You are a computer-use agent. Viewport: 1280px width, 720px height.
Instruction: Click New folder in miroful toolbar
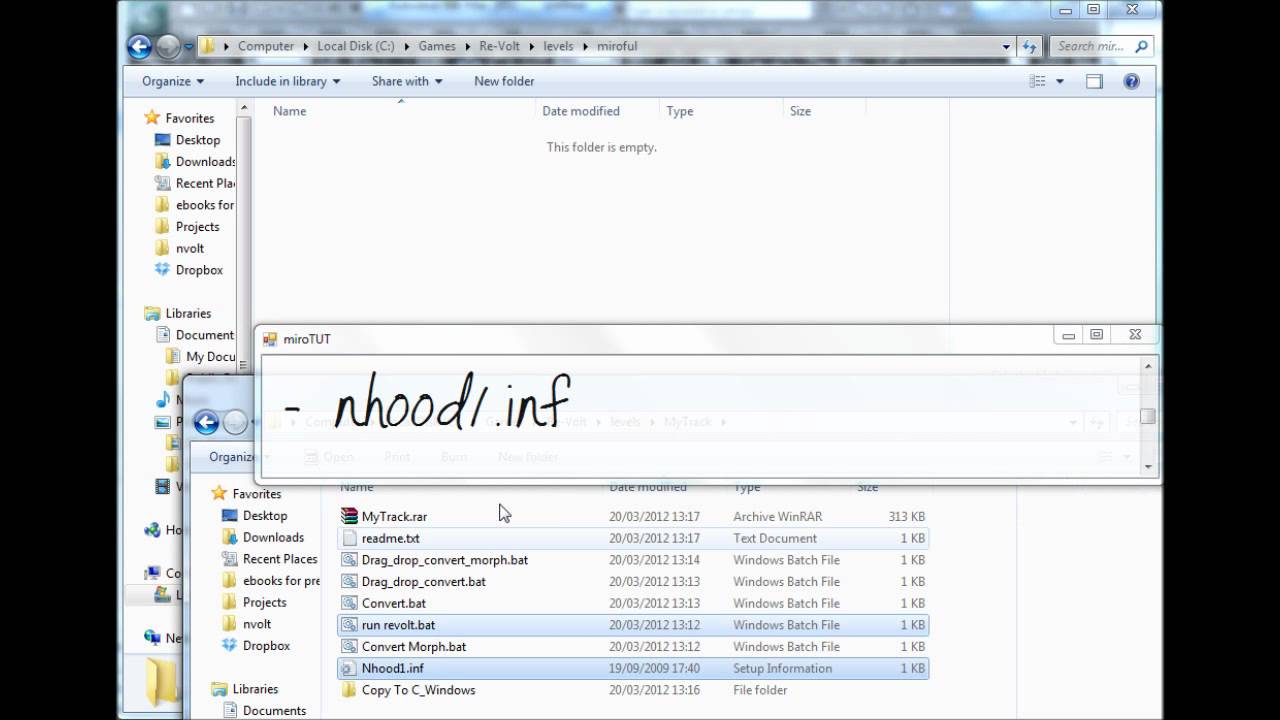504,81
